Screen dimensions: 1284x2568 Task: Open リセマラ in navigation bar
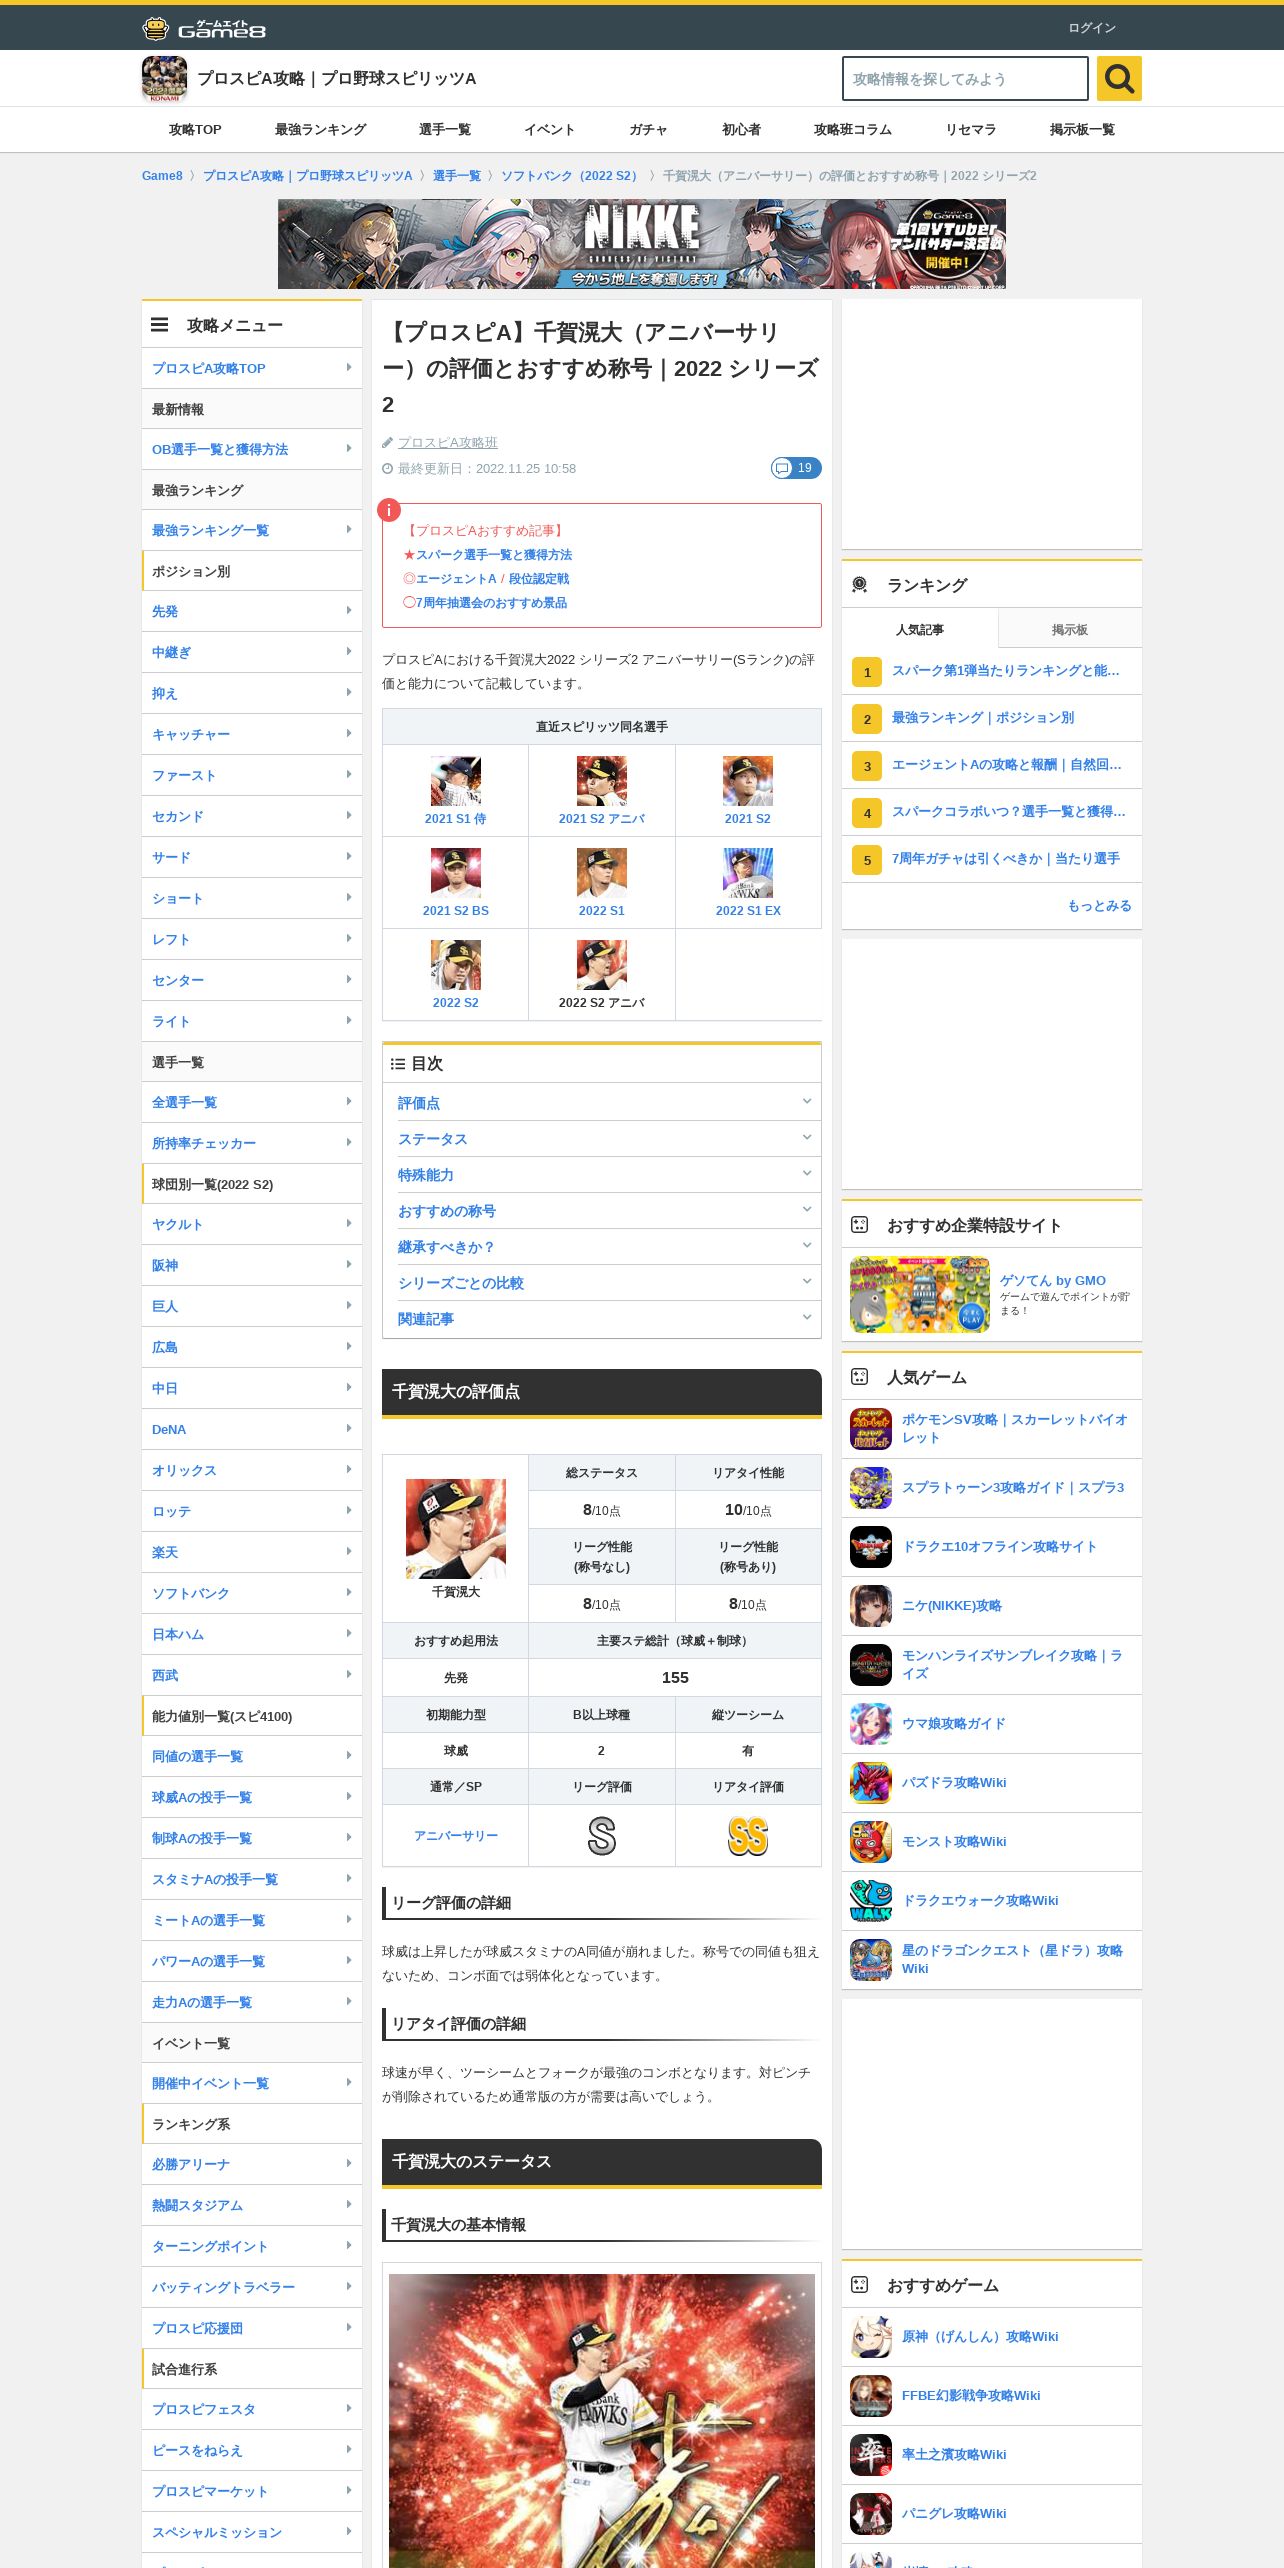coord(971,130)
